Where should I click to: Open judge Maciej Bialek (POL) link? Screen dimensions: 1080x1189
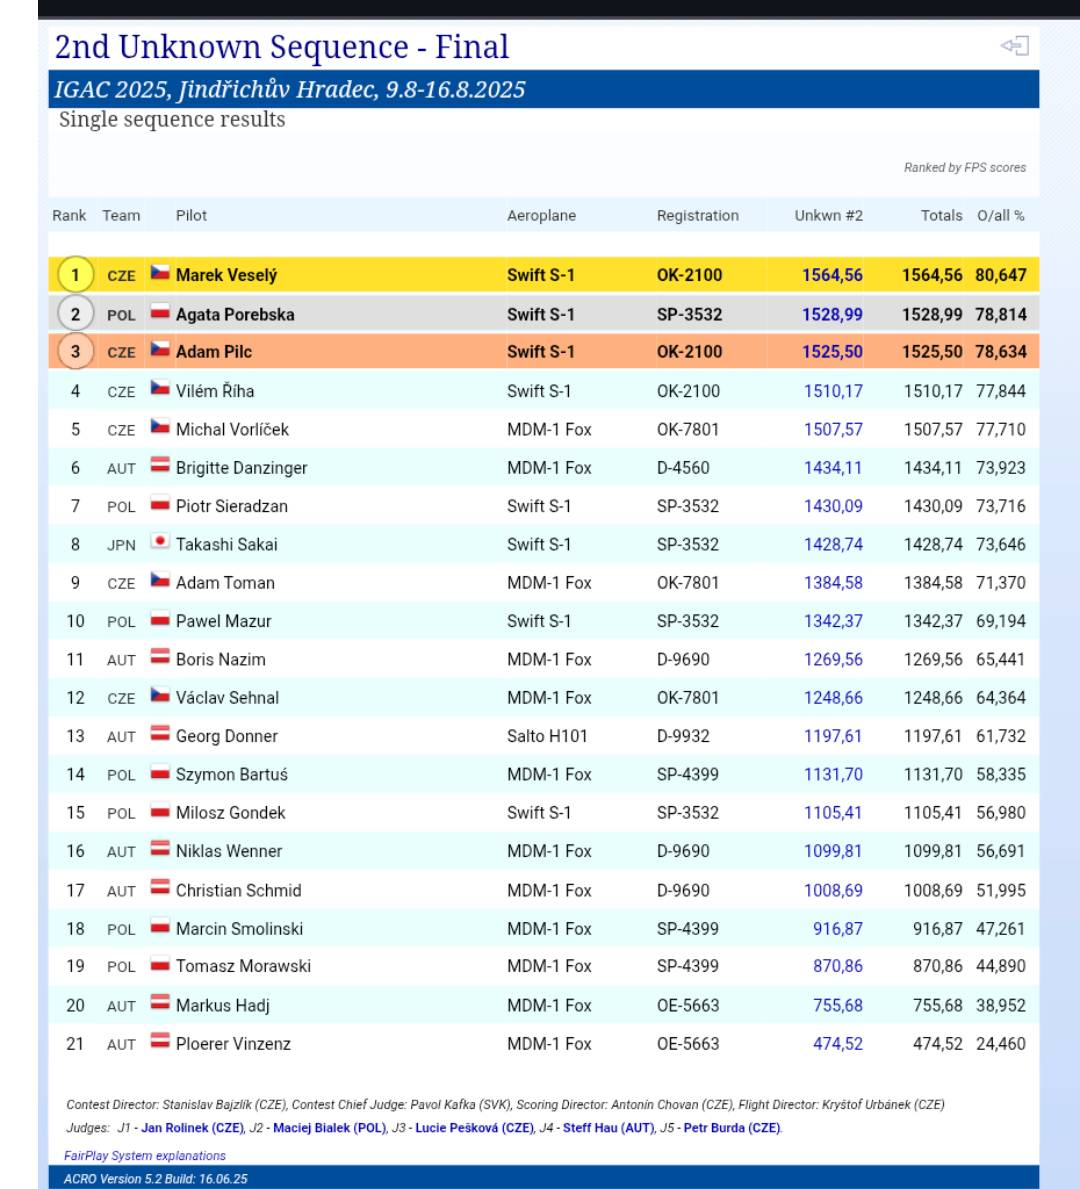329,1128
